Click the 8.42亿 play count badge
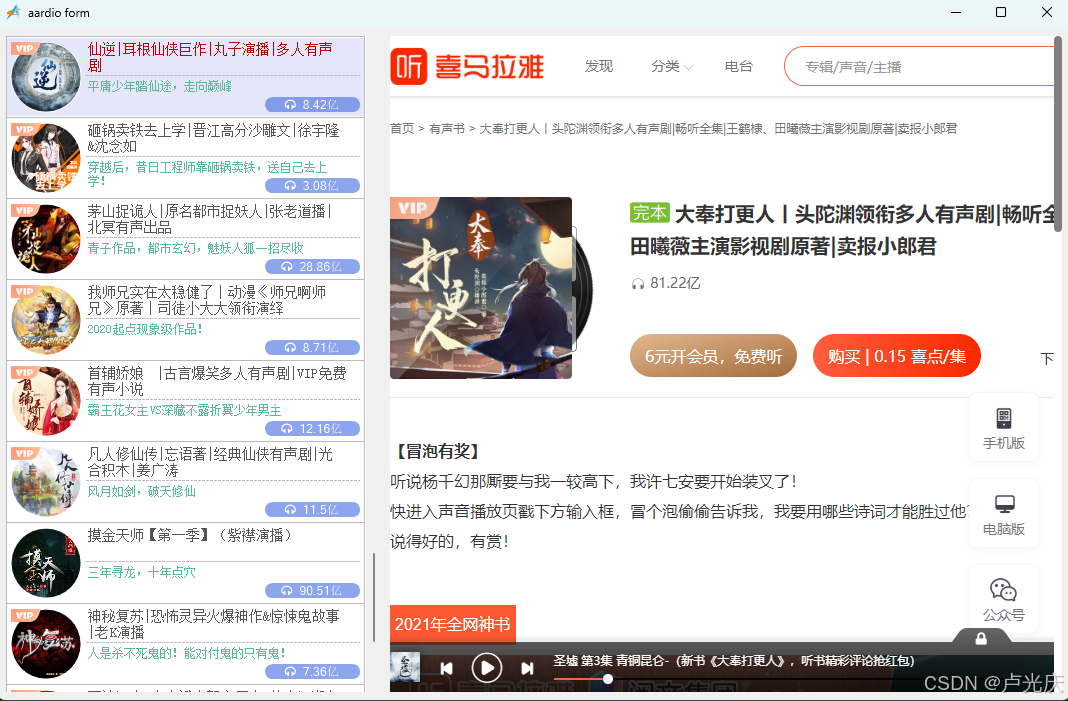Image resolution: width=1068 pixels, height=701 pixels. 313,104
